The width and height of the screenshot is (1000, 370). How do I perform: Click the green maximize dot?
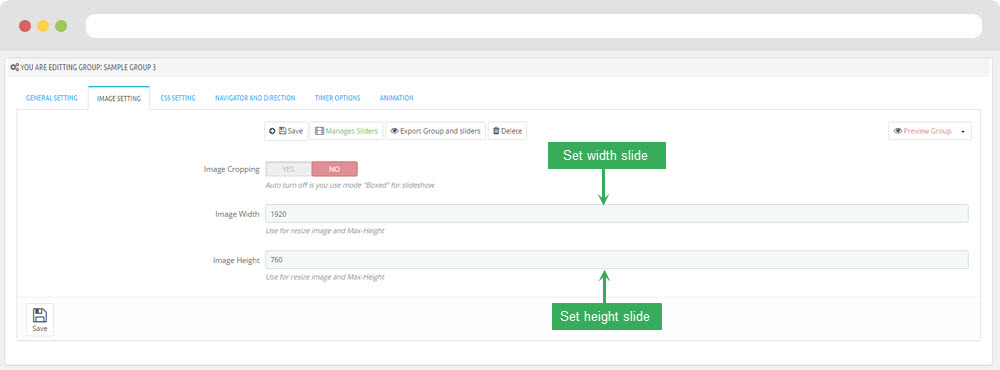coord(61,26)
